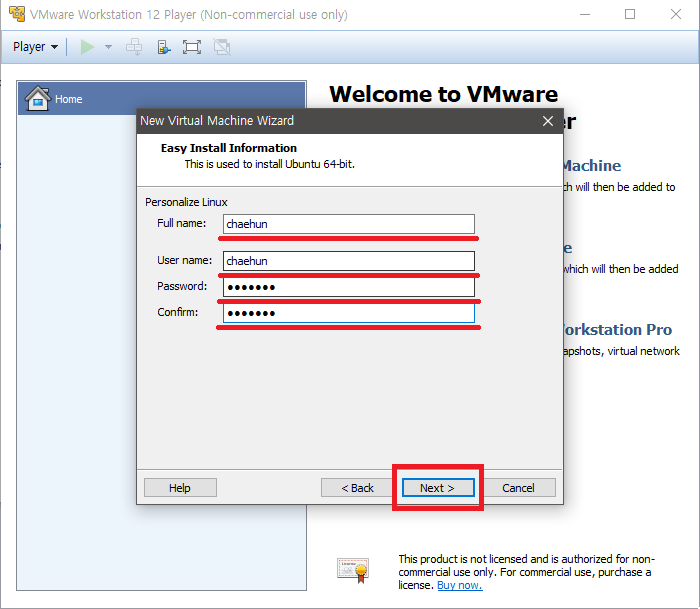Click the green Power On play icon
The width and height of the screenshot is (700, 609).
pyautogui.click(x=87, y=47)
